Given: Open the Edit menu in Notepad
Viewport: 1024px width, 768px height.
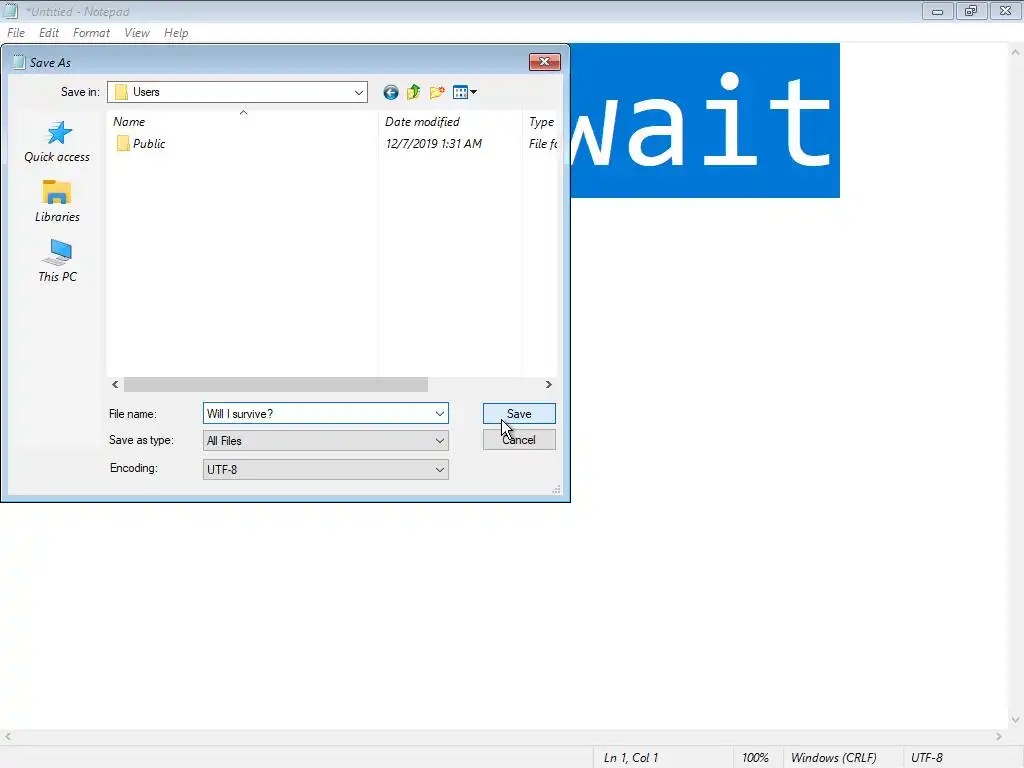Looking at the screenshot, I should 48,33.
